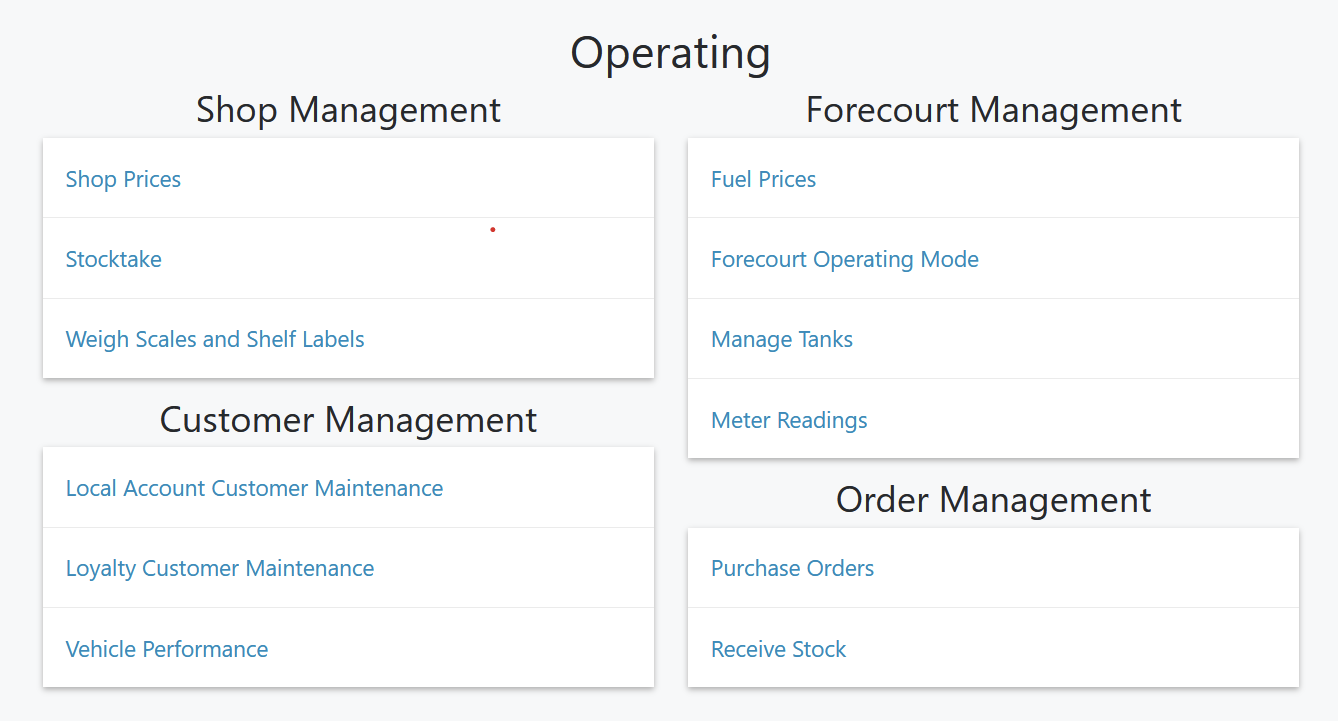Open Loyalty Customer Maintenance
This screenshot has height=721, width=1338.
pos(220,568)
